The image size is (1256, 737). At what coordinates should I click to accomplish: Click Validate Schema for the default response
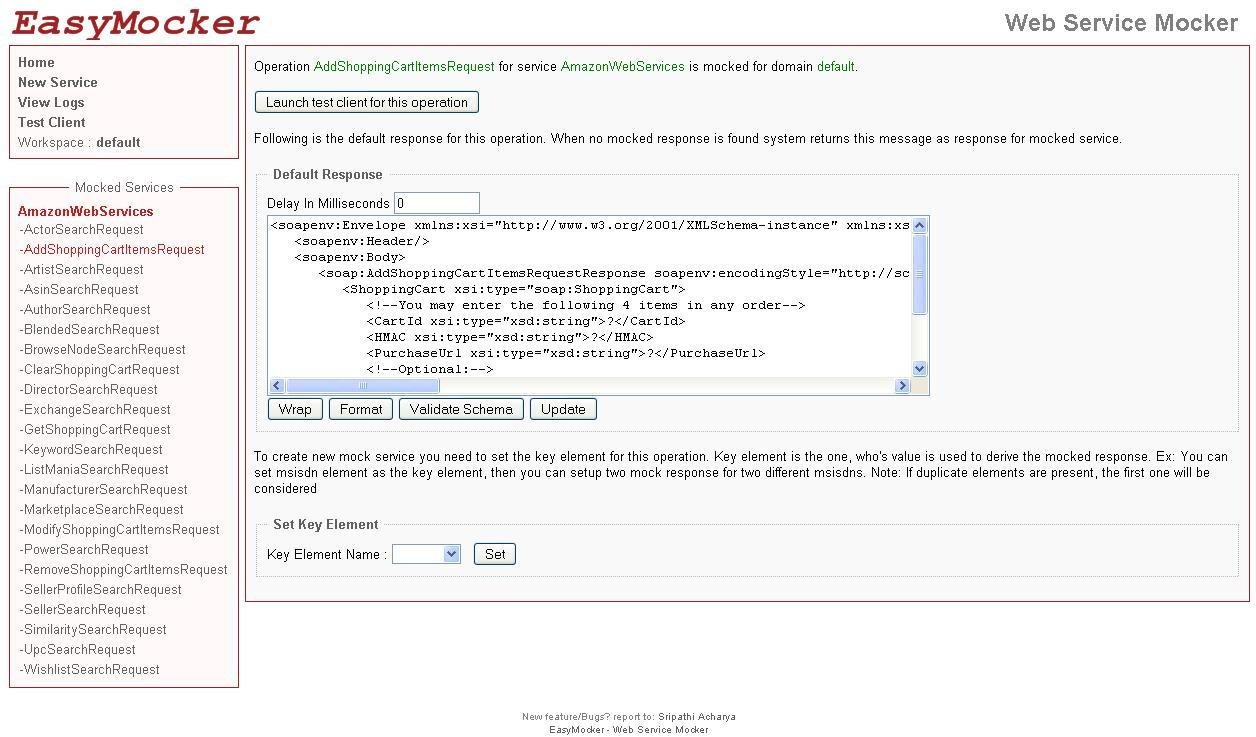tap(460, 409)
